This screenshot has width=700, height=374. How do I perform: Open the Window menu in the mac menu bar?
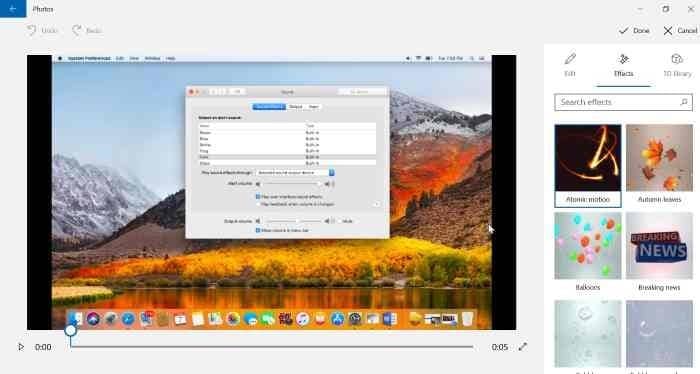coord(152,58)
